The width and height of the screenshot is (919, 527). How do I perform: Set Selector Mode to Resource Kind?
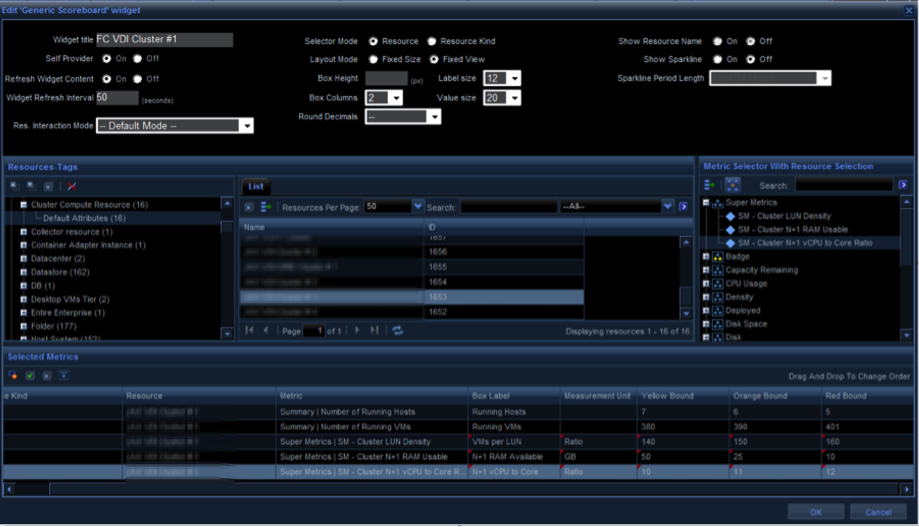point(432,42)
